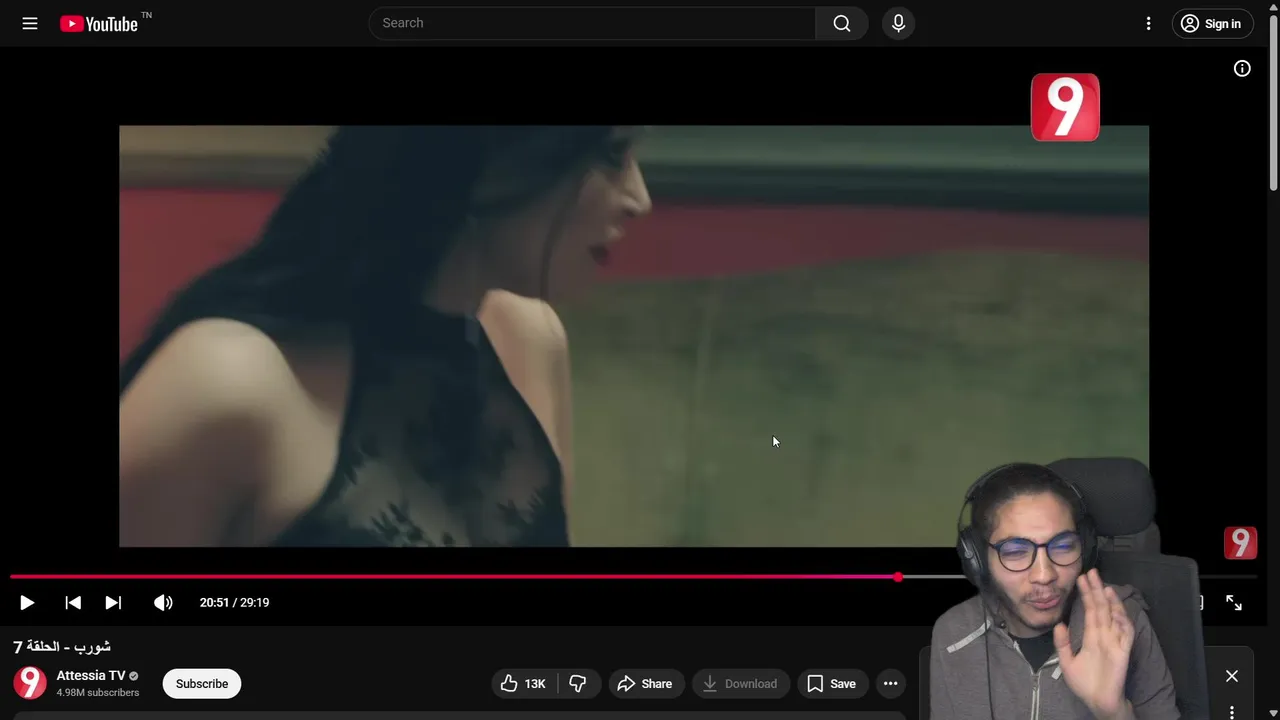Mute the video volume
Screen dimensions: 1280x720
click(x=163, y=602)
